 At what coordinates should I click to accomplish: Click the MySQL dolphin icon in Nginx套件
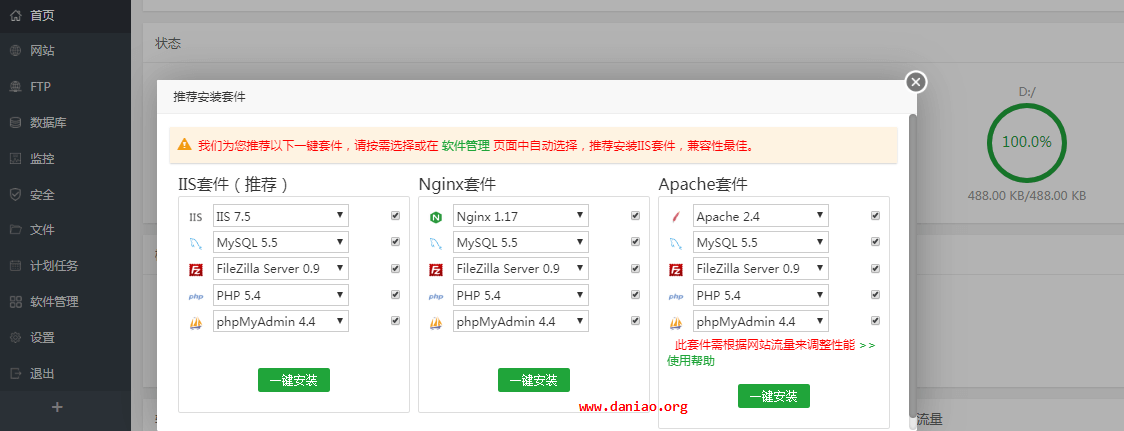(435, 243)
